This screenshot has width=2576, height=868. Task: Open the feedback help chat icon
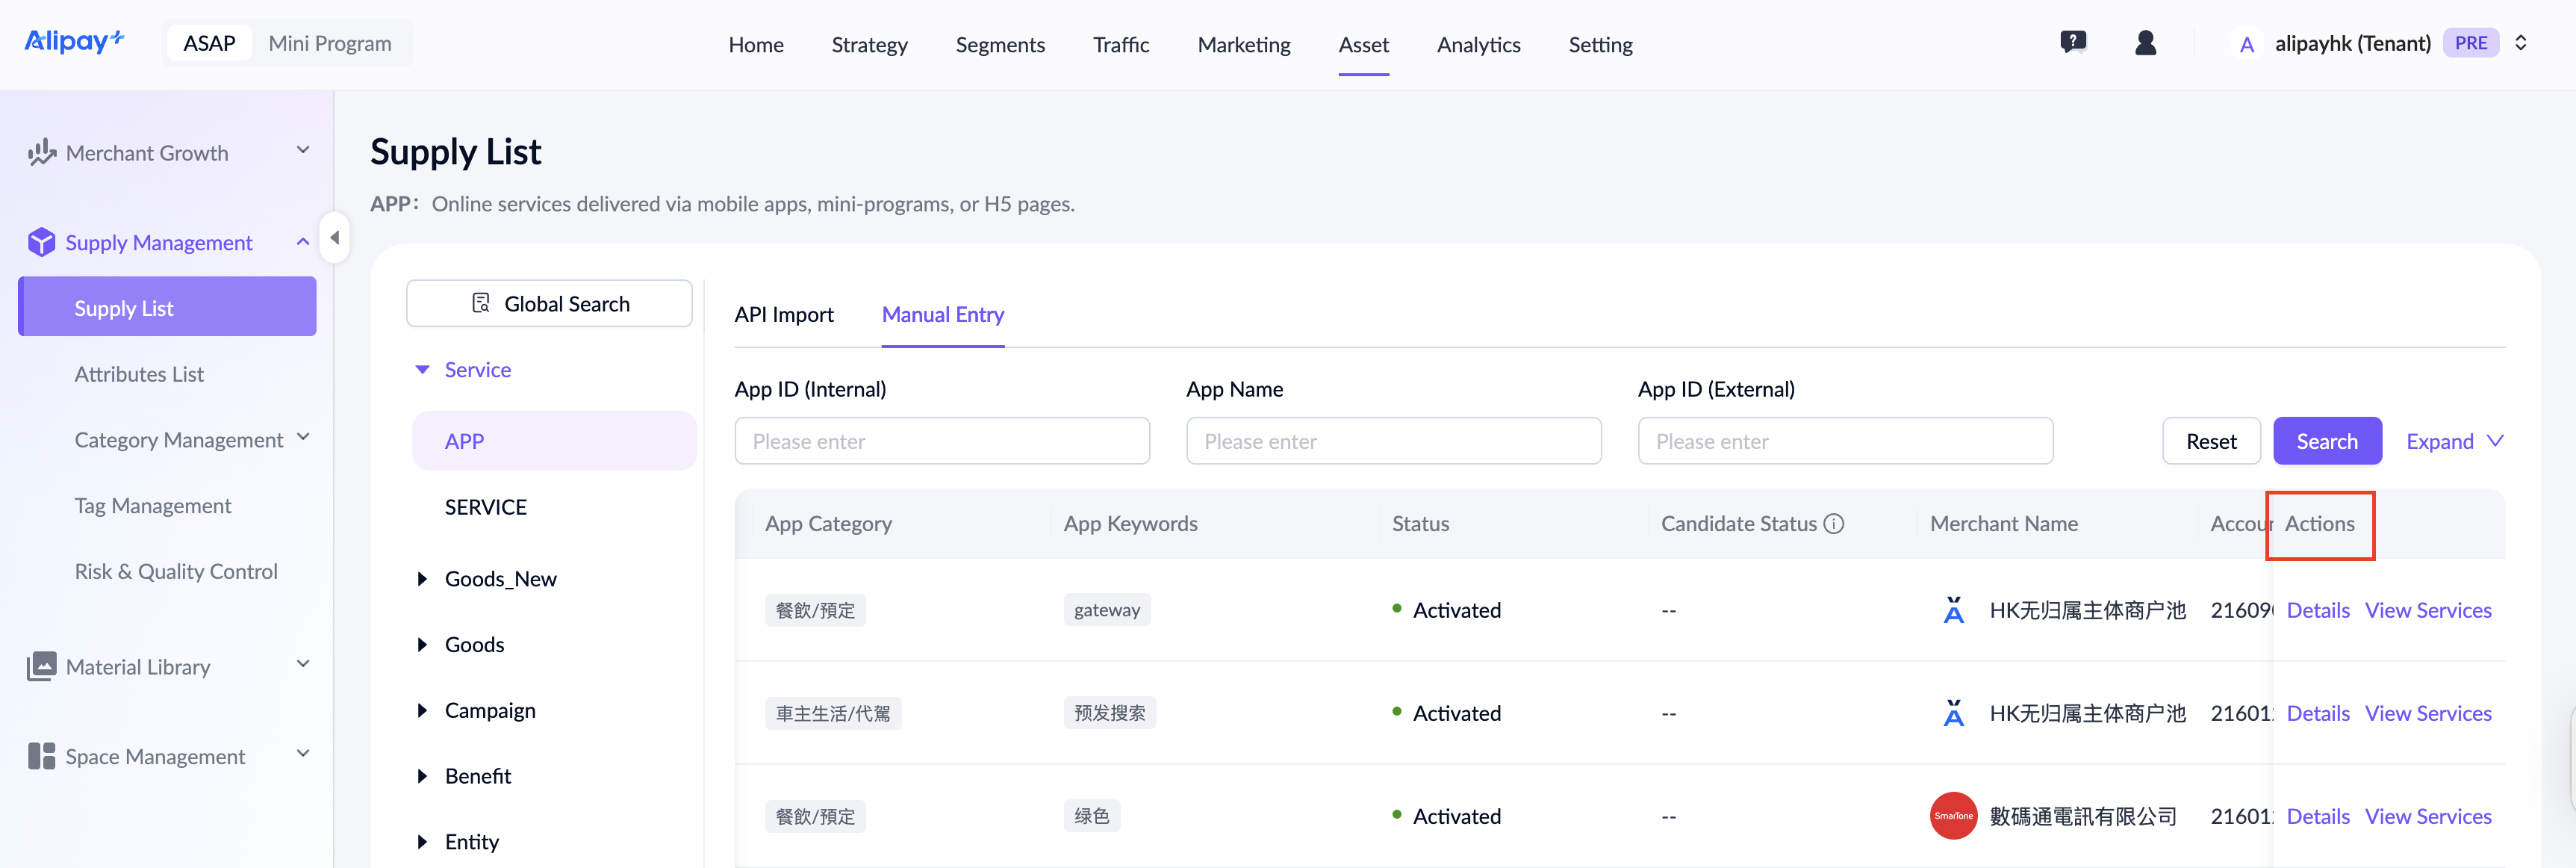2073,43
